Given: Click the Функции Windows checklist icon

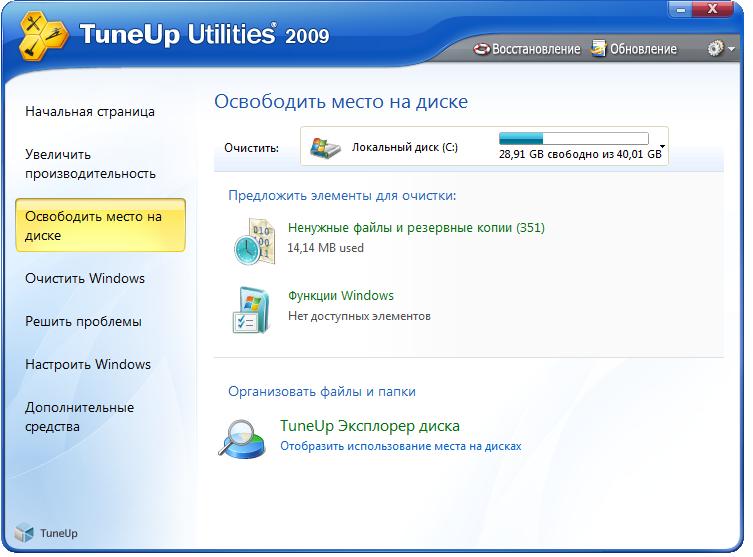Looking at the screenshot, I should (x=251, y=310).
